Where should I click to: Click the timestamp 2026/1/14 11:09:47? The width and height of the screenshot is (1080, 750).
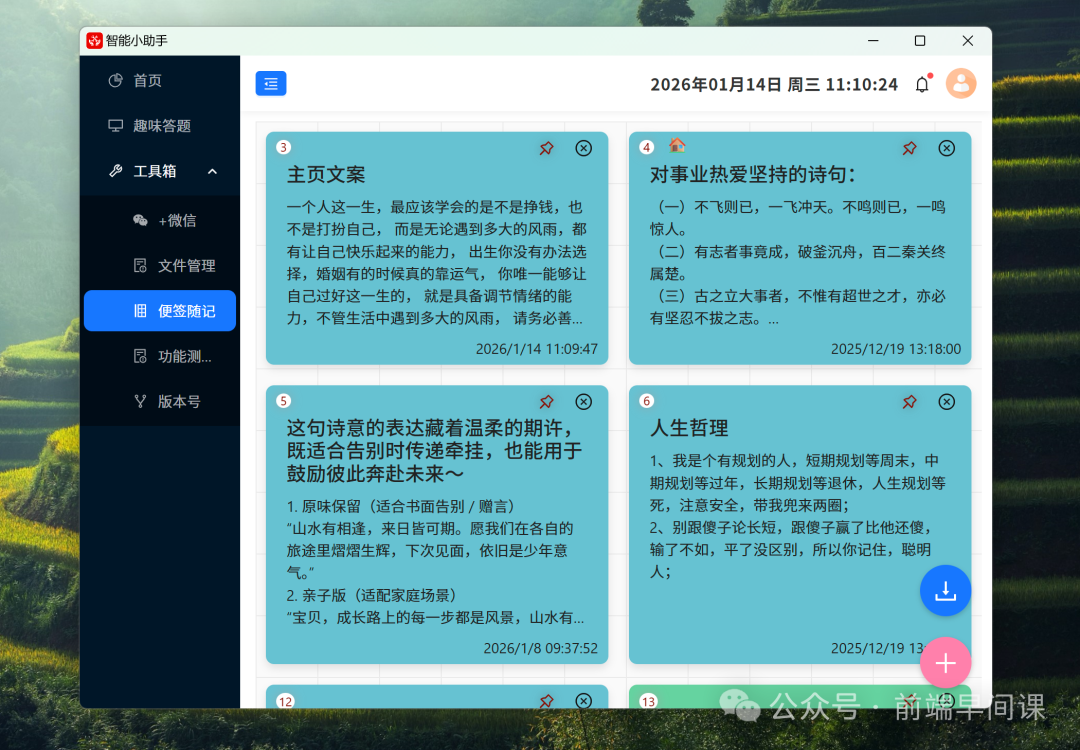click(x=537, y=349)
